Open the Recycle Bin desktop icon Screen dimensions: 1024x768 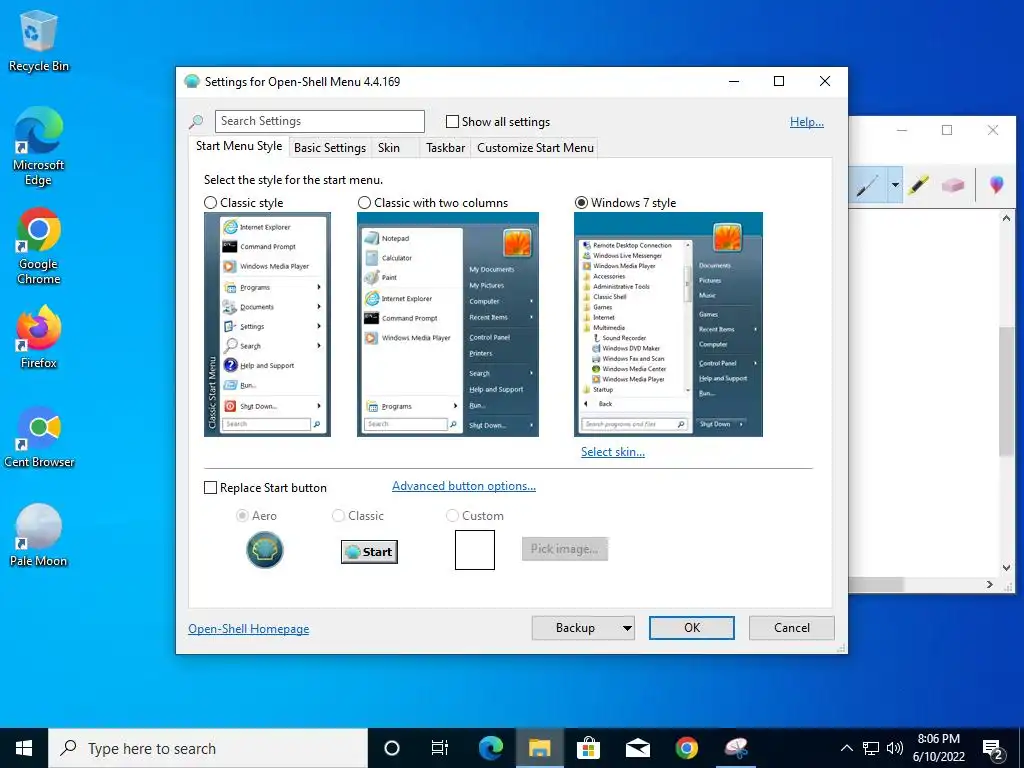39,40
